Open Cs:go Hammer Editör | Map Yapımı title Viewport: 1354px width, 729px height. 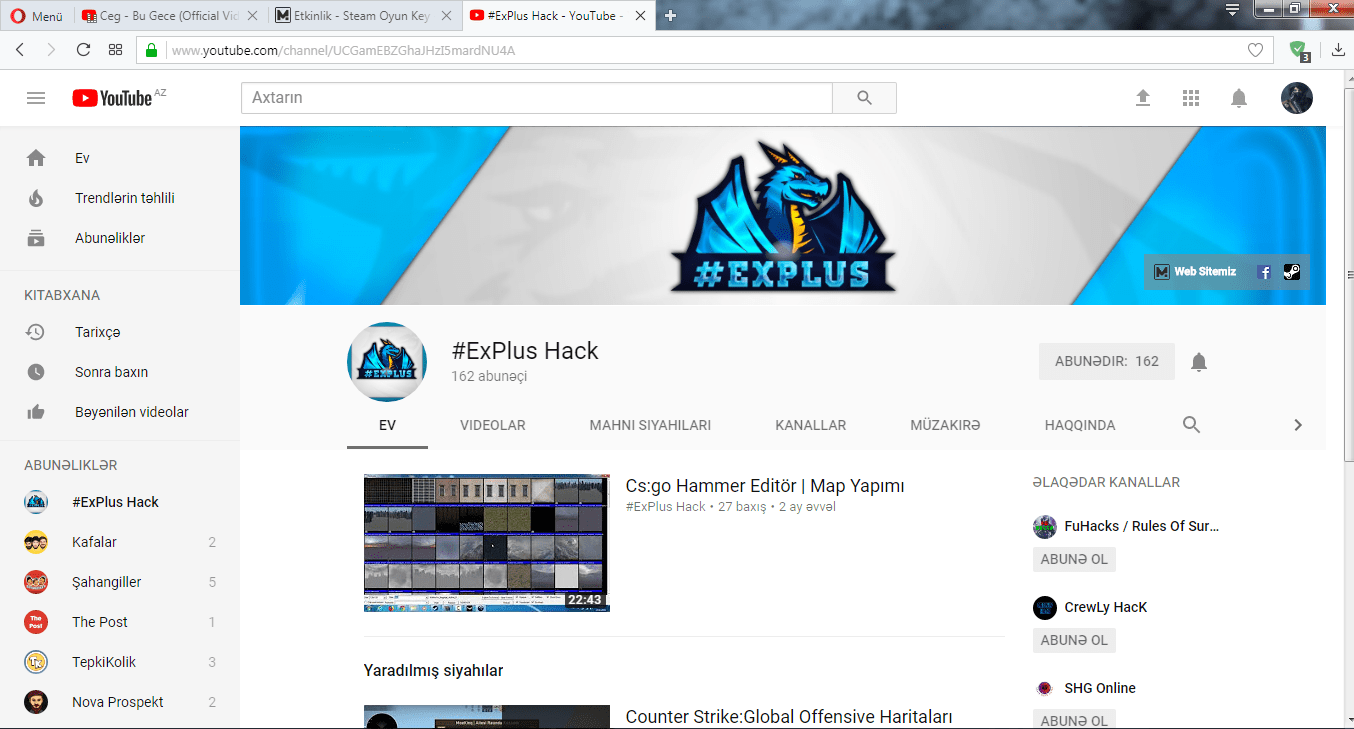point(765,486)
